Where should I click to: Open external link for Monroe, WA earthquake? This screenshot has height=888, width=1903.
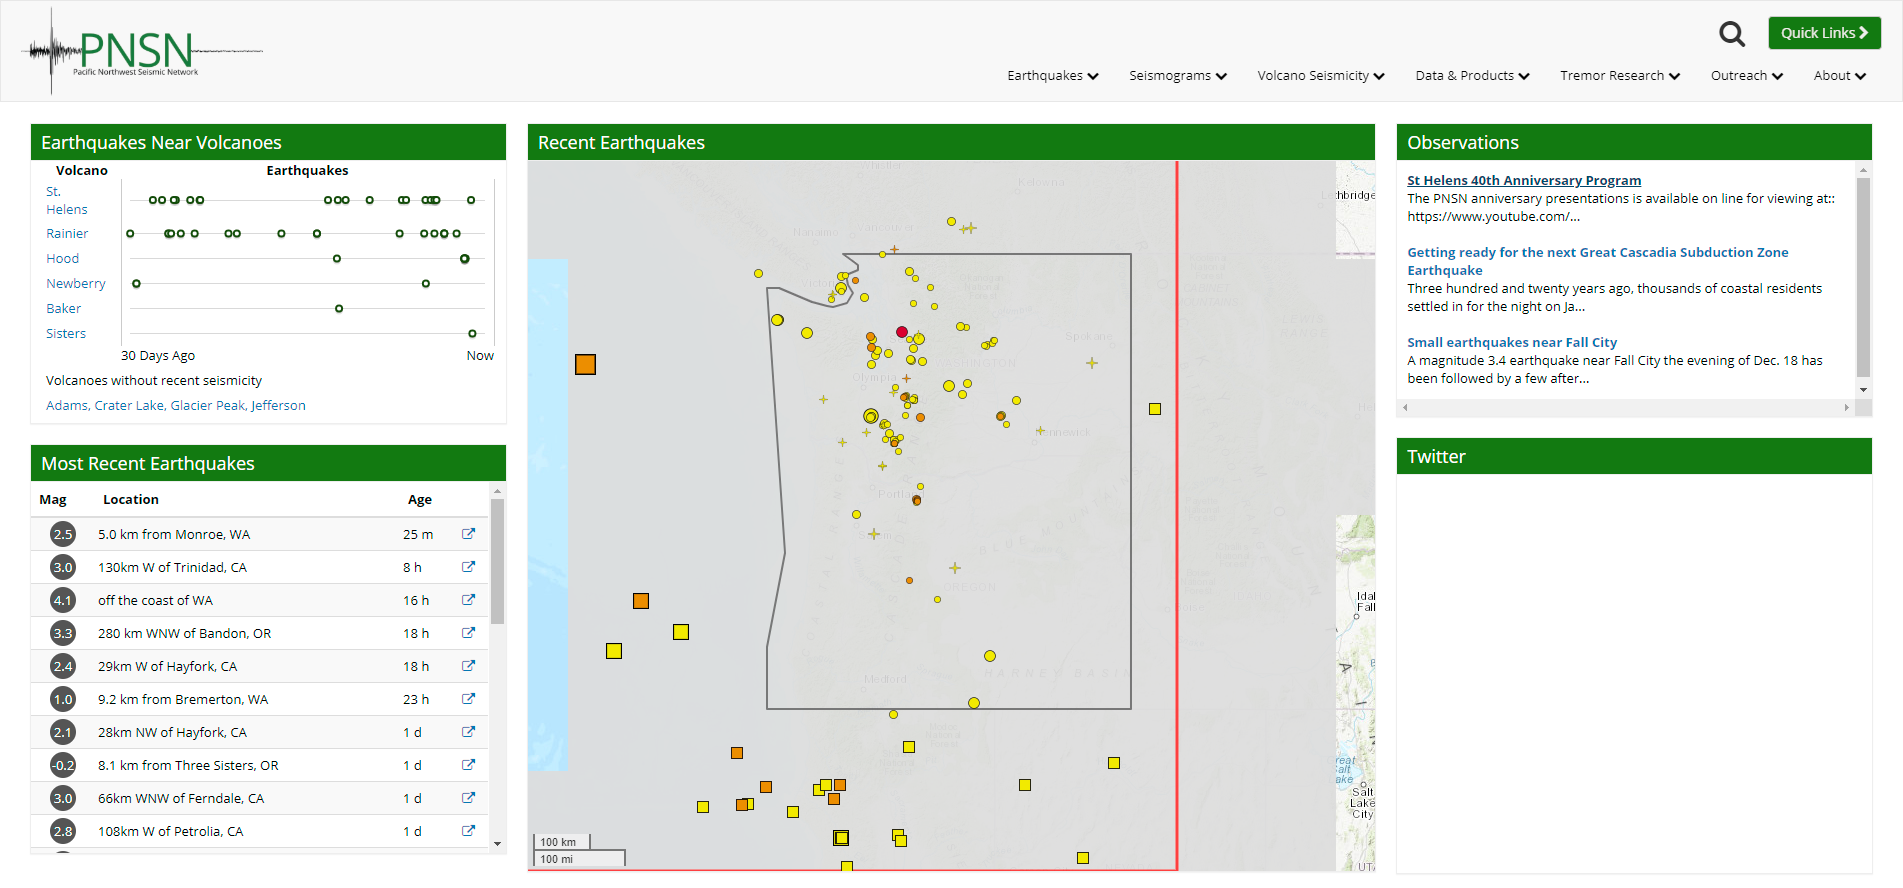point(468,534)
